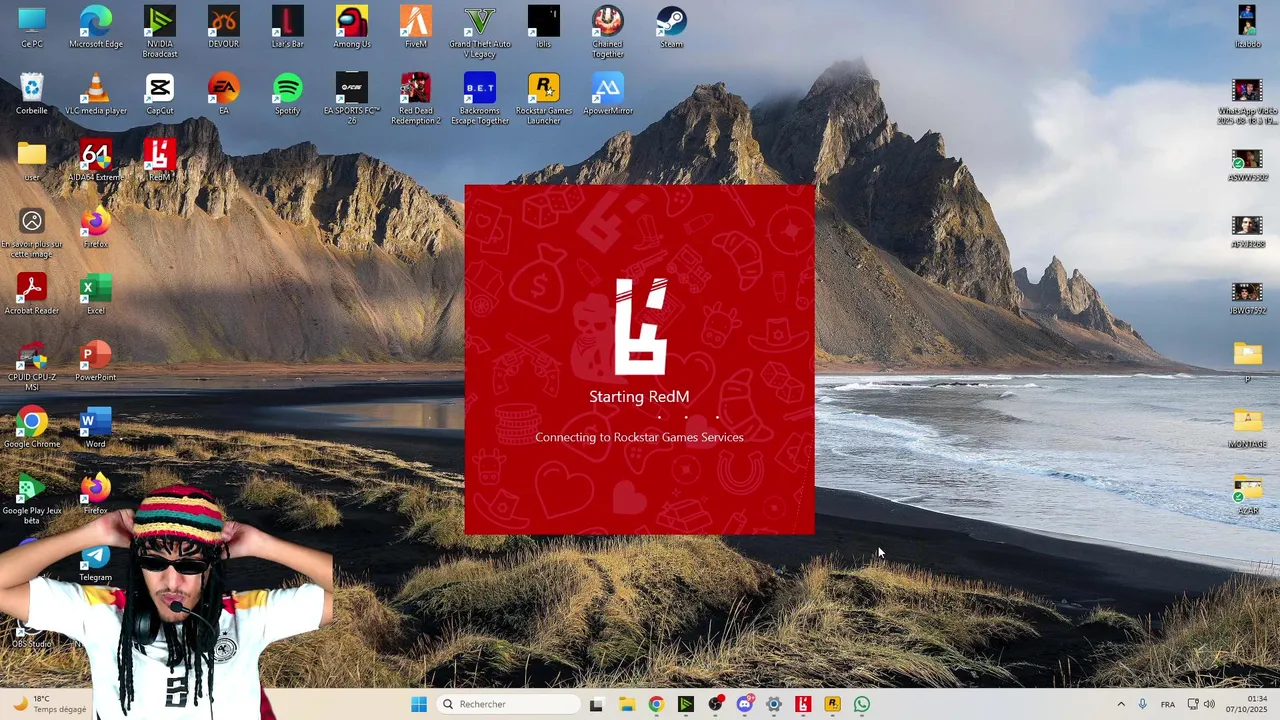Click the EA app desktop icon
The image size is (1280, 720).
click(x=224, y=94)
